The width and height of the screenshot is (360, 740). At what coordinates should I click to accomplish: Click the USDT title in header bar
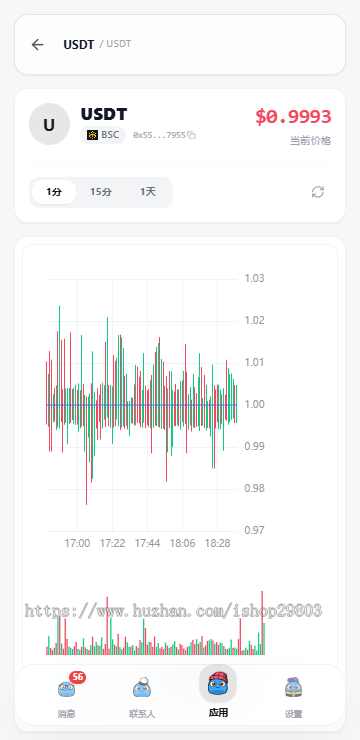point(79,44)
